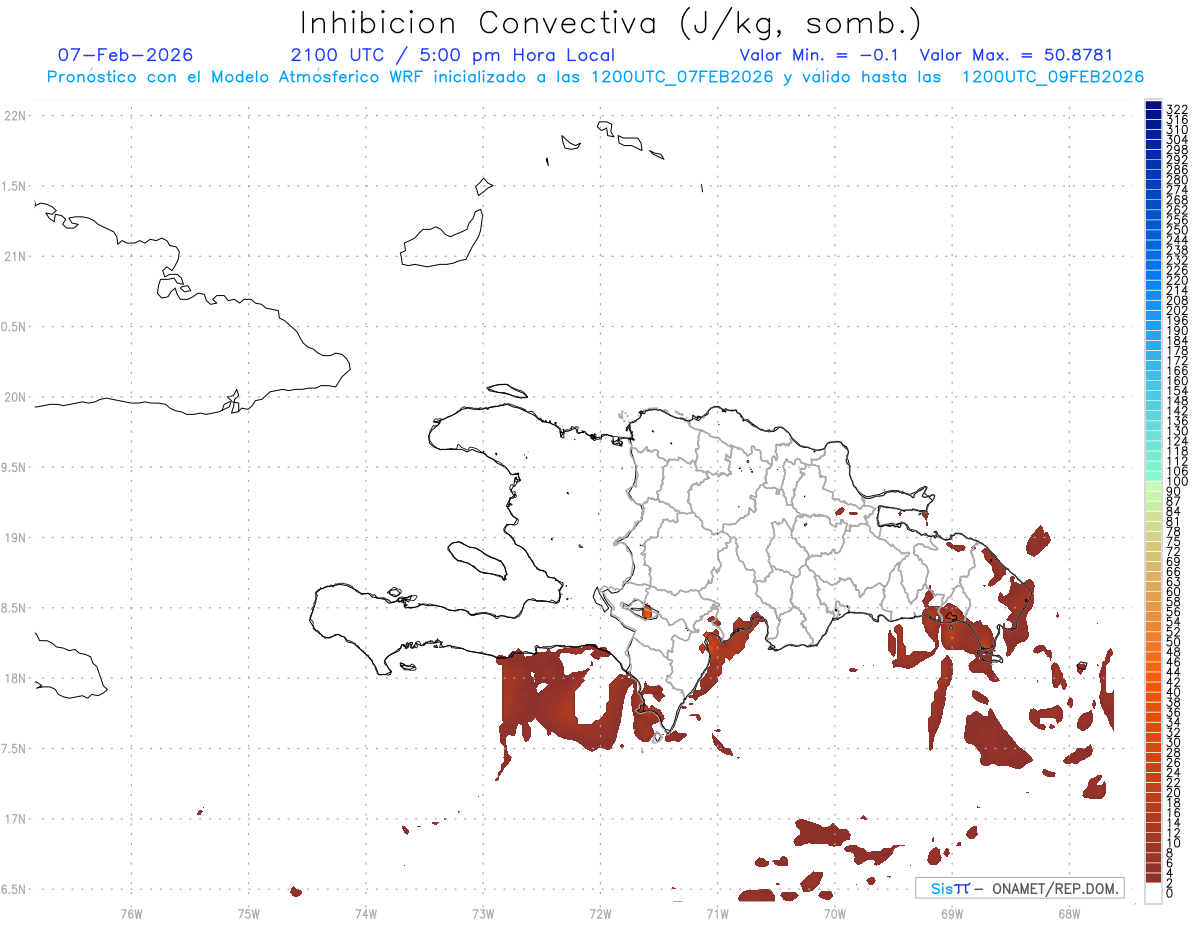Click the '71W' longitude label
This screenshot has height=927, width=1200.
[717, 912]
